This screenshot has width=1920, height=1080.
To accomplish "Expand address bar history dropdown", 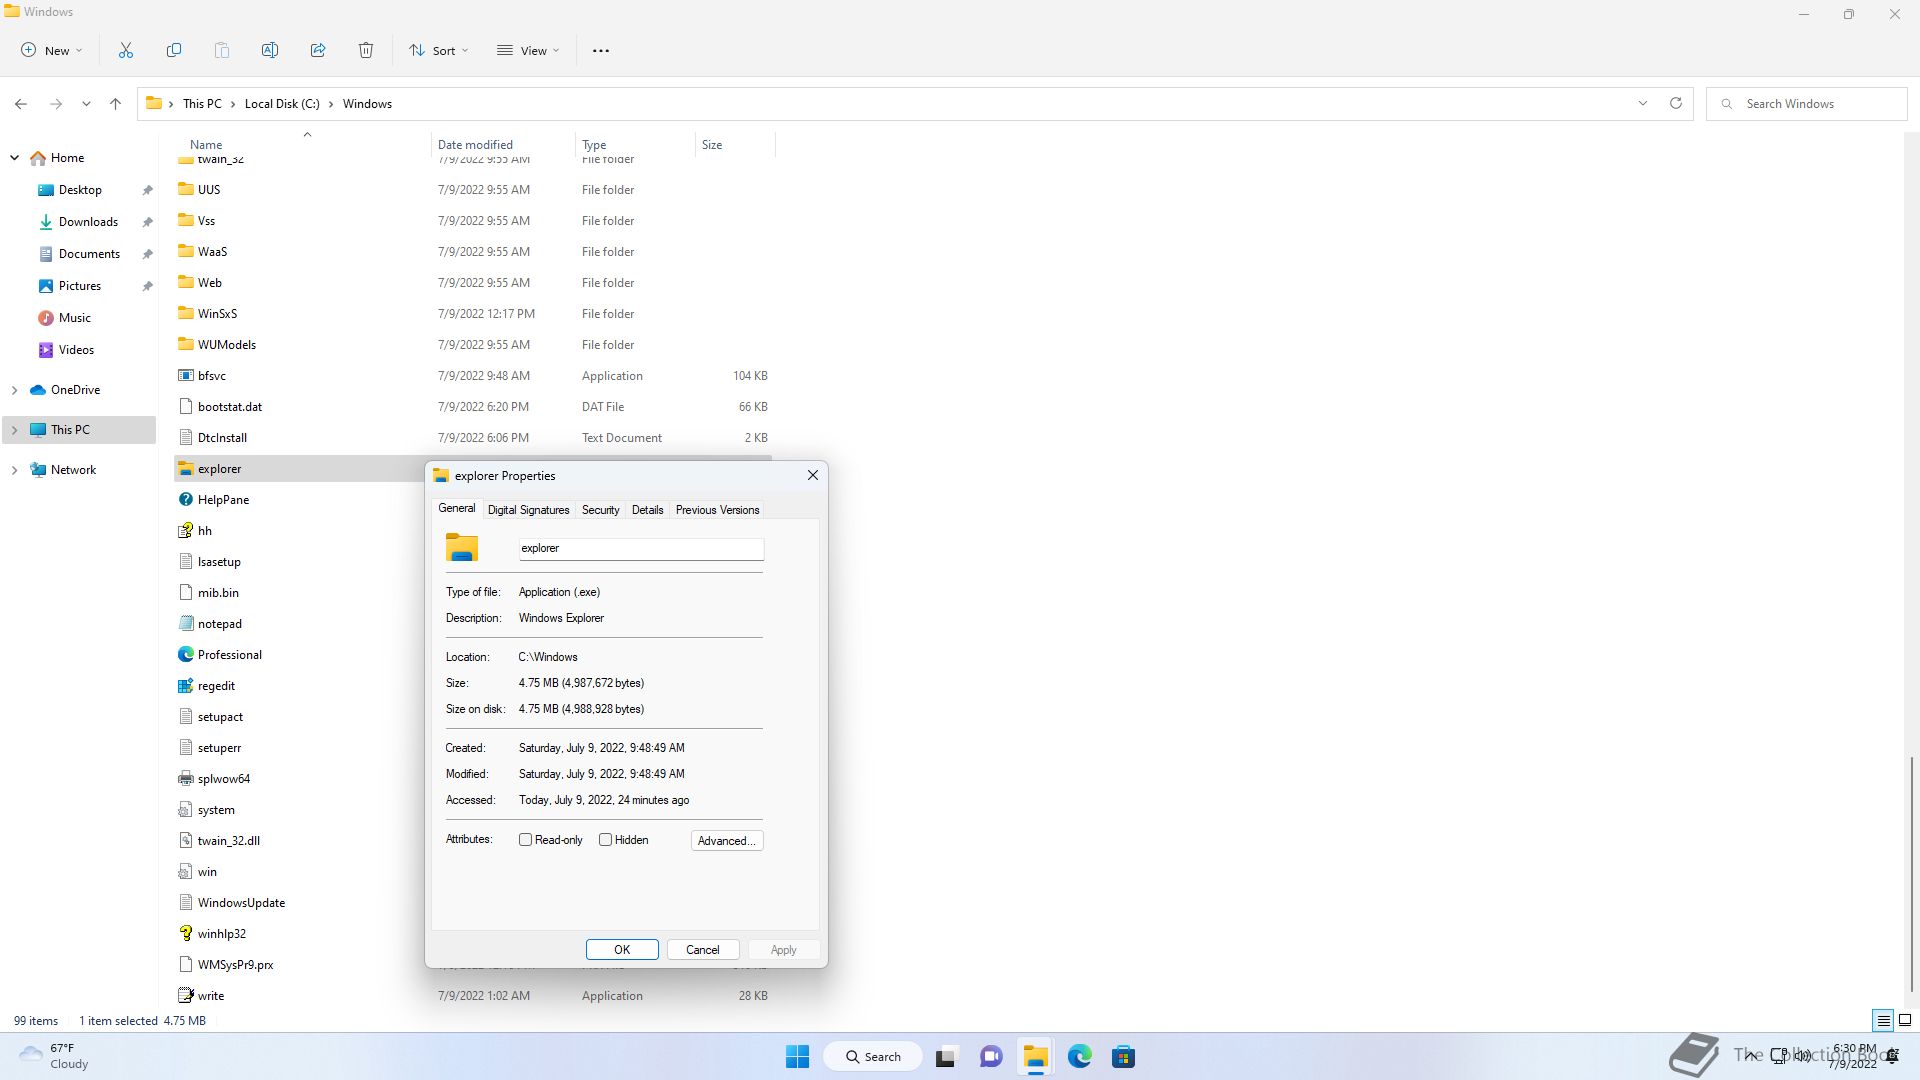I will click(x=1642, y=103).
